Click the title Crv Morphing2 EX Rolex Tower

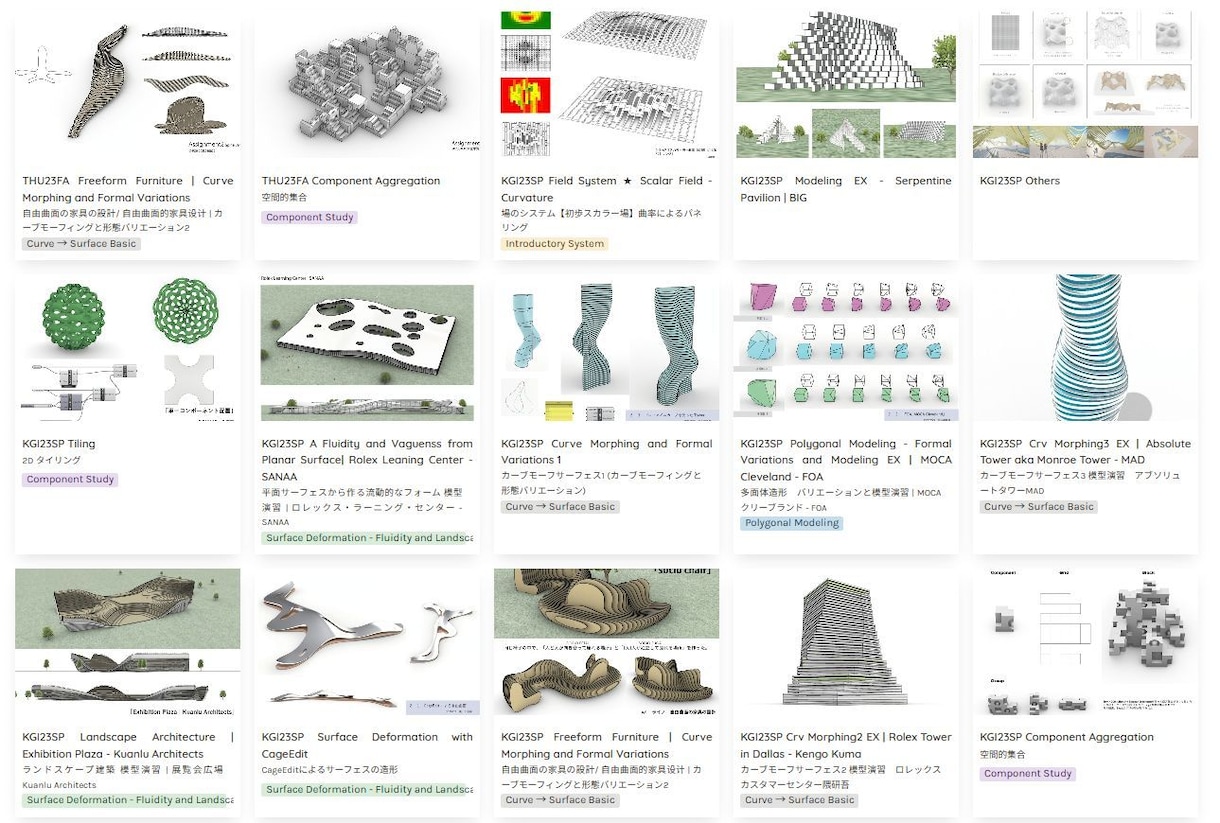pos(846,745)
